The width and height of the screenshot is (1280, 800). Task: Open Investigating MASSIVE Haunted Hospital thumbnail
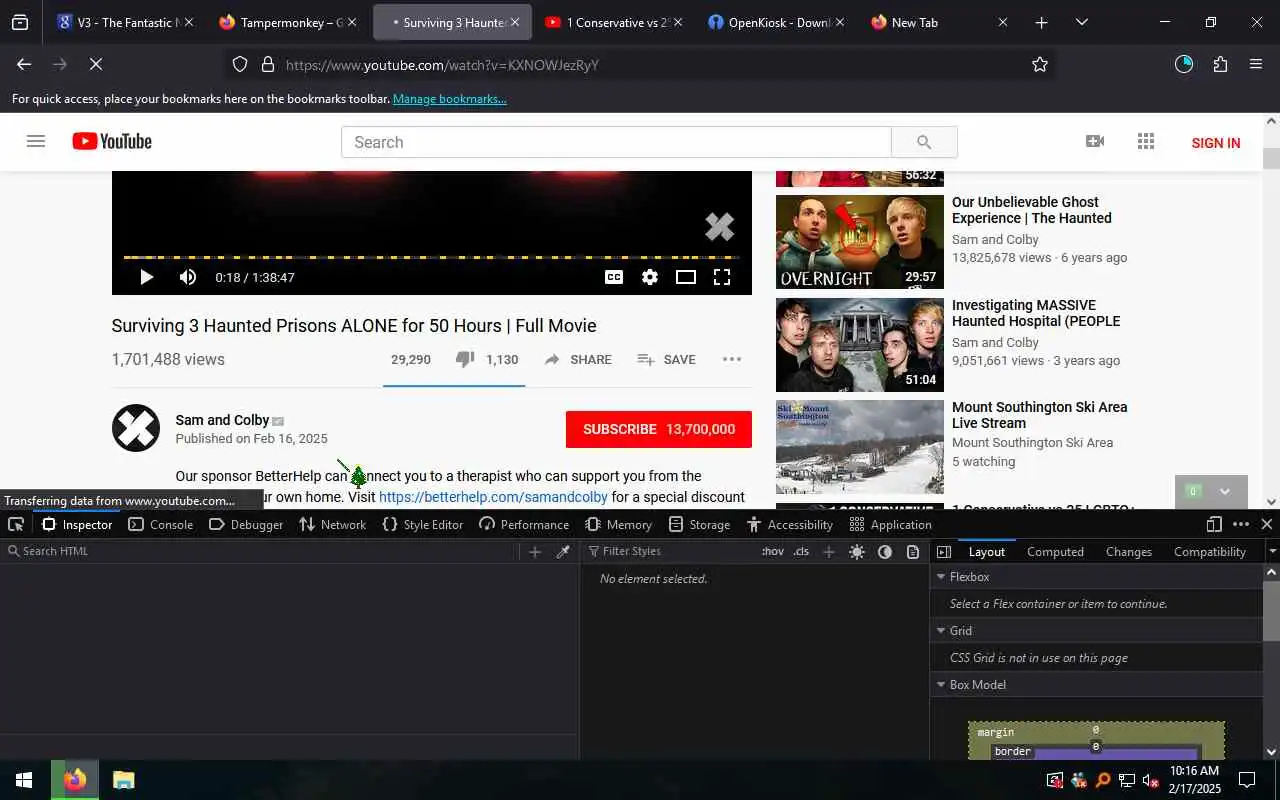pyautogui.click(x=860, y=345)
